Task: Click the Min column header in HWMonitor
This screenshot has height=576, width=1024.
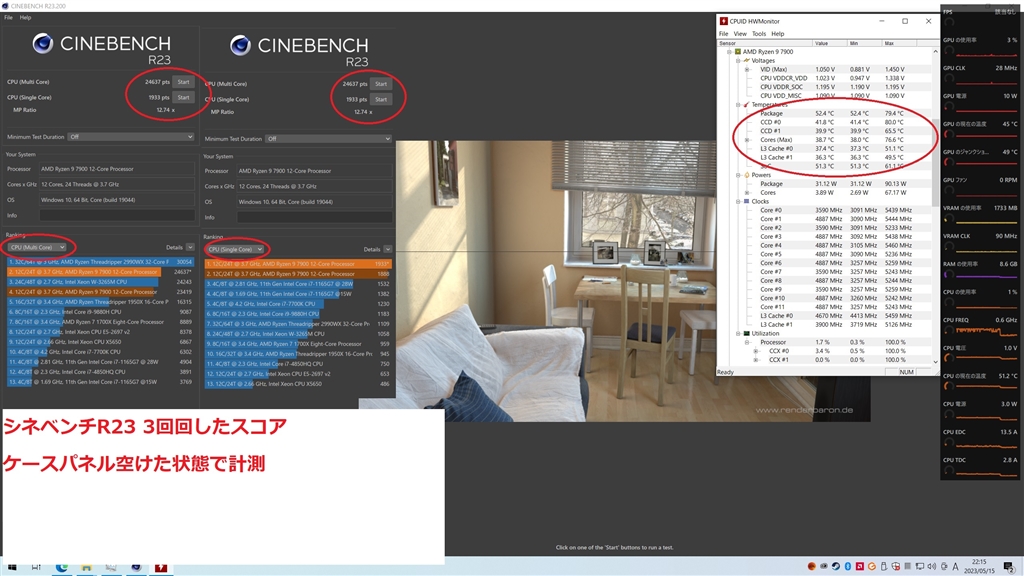Action: coord(865,43)
